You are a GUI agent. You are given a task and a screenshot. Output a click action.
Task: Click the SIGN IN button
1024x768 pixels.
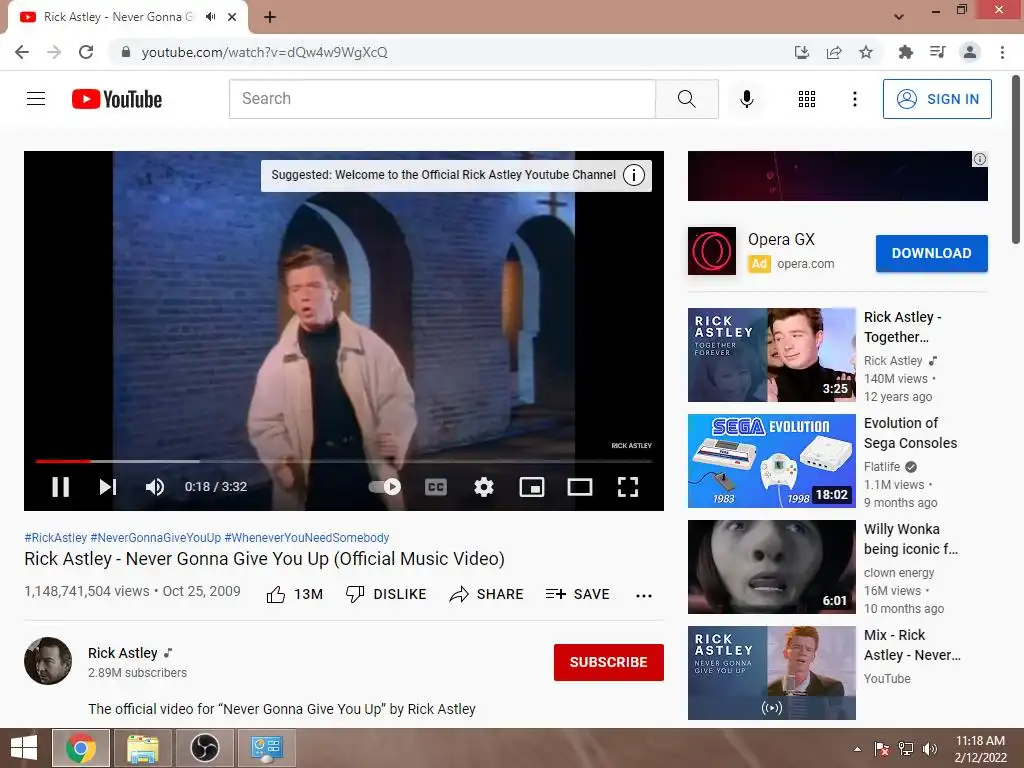pyautogui.click(x=937, y=99)
